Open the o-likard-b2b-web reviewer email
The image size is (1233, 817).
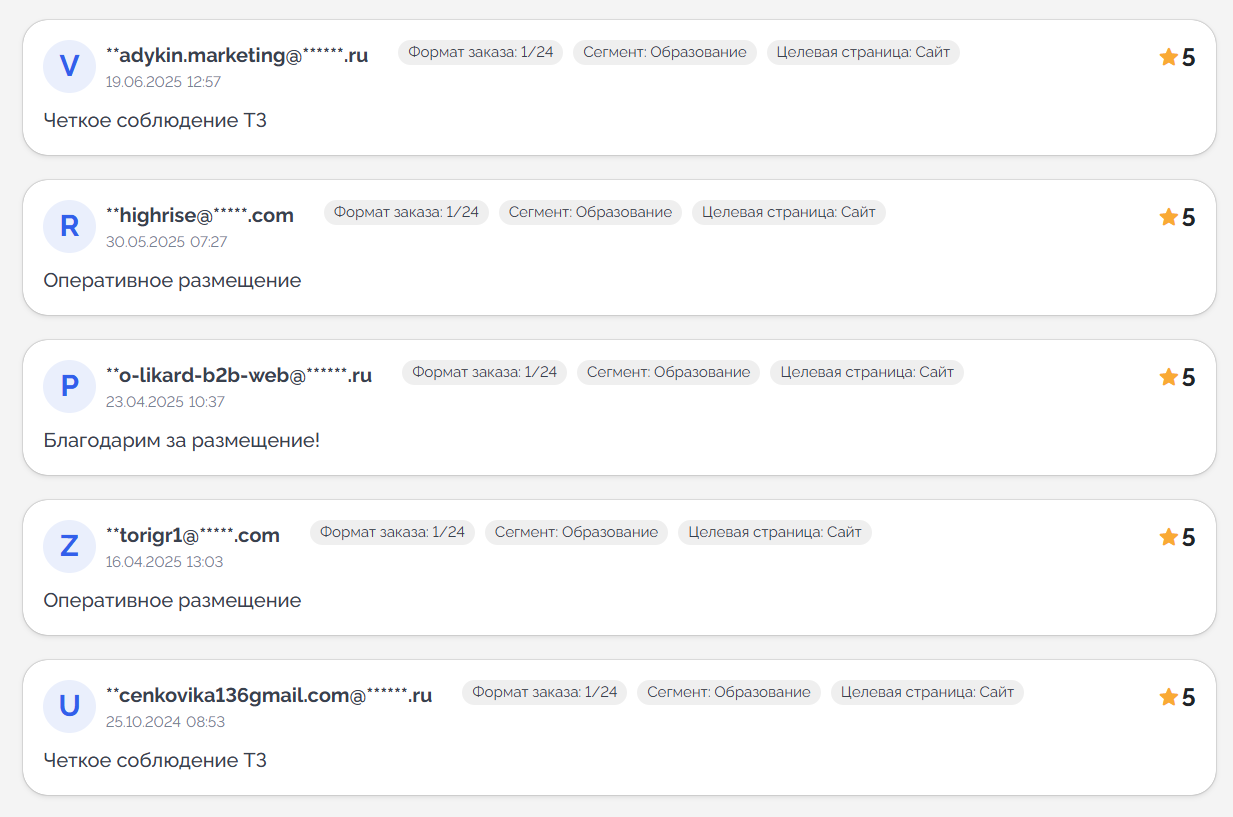click(x=239, y=376)
